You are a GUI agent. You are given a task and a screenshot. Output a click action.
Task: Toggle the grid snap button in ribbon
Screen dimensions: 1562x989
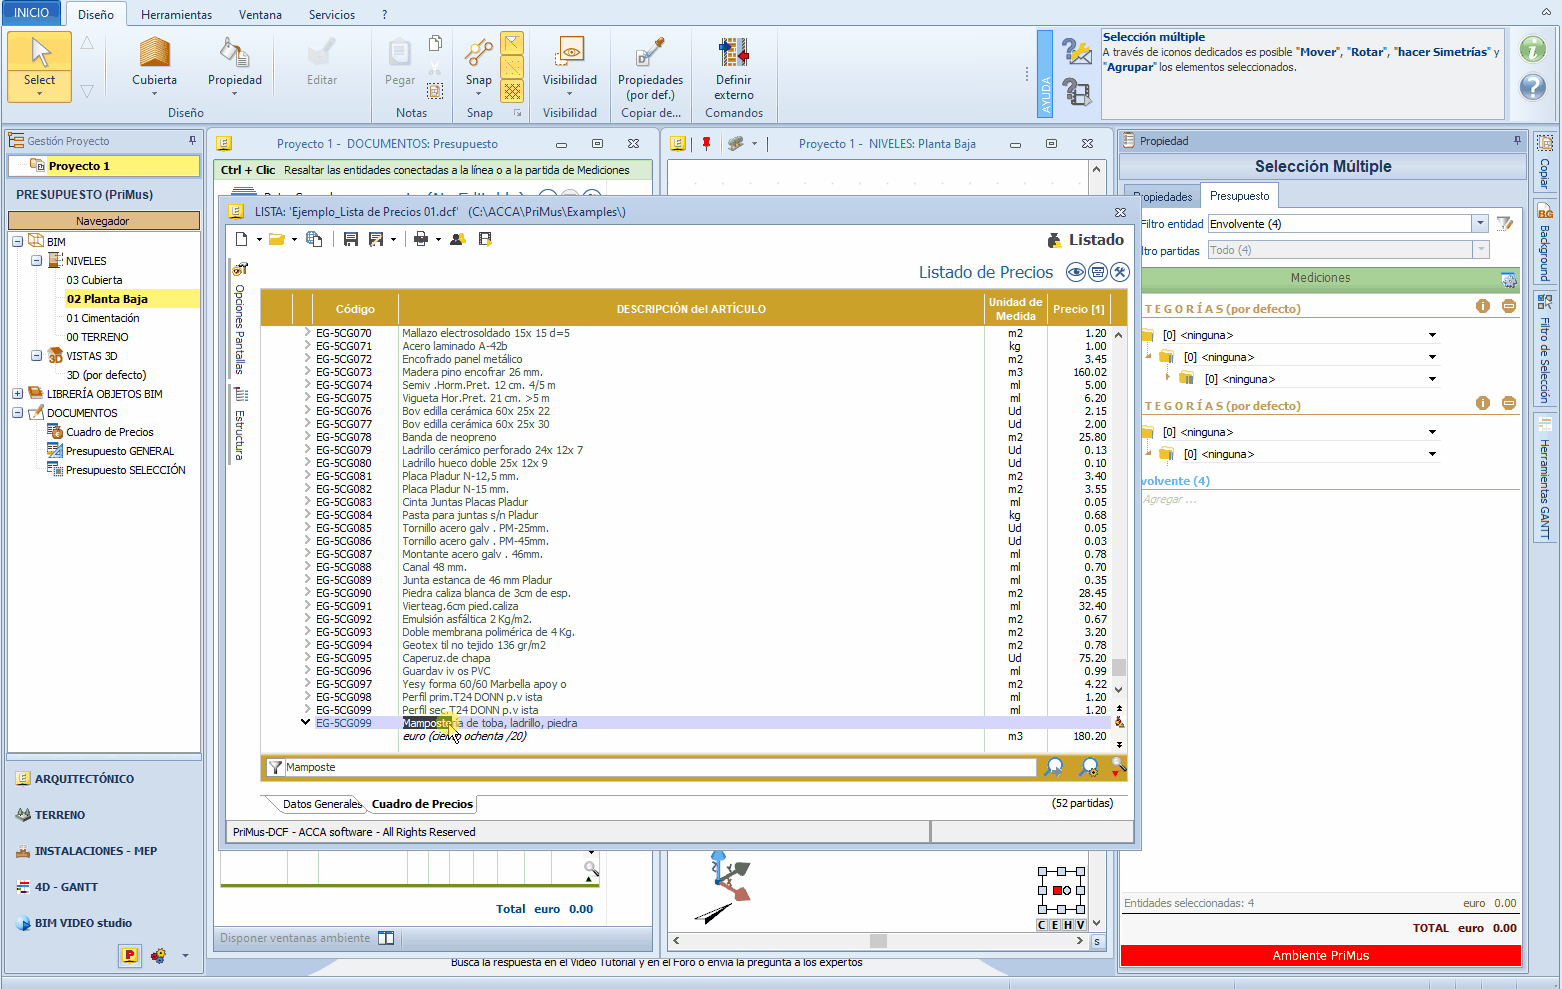coord(512,92)
